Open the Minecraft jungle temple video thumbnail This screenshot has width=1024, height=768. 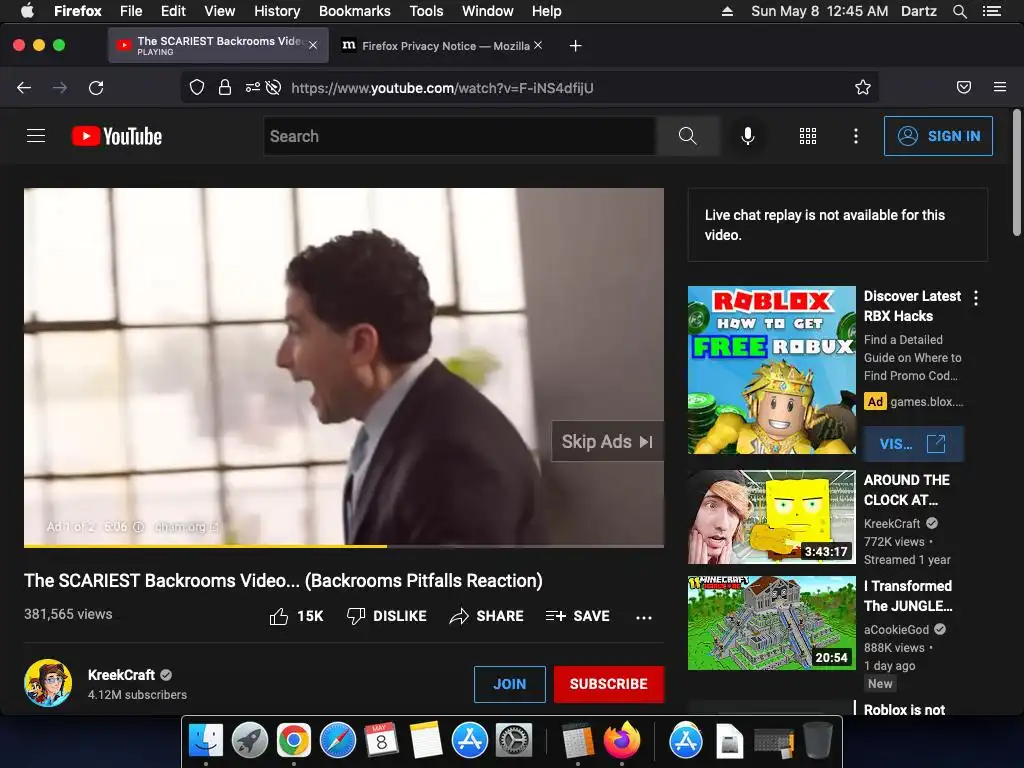click(771, 622)
